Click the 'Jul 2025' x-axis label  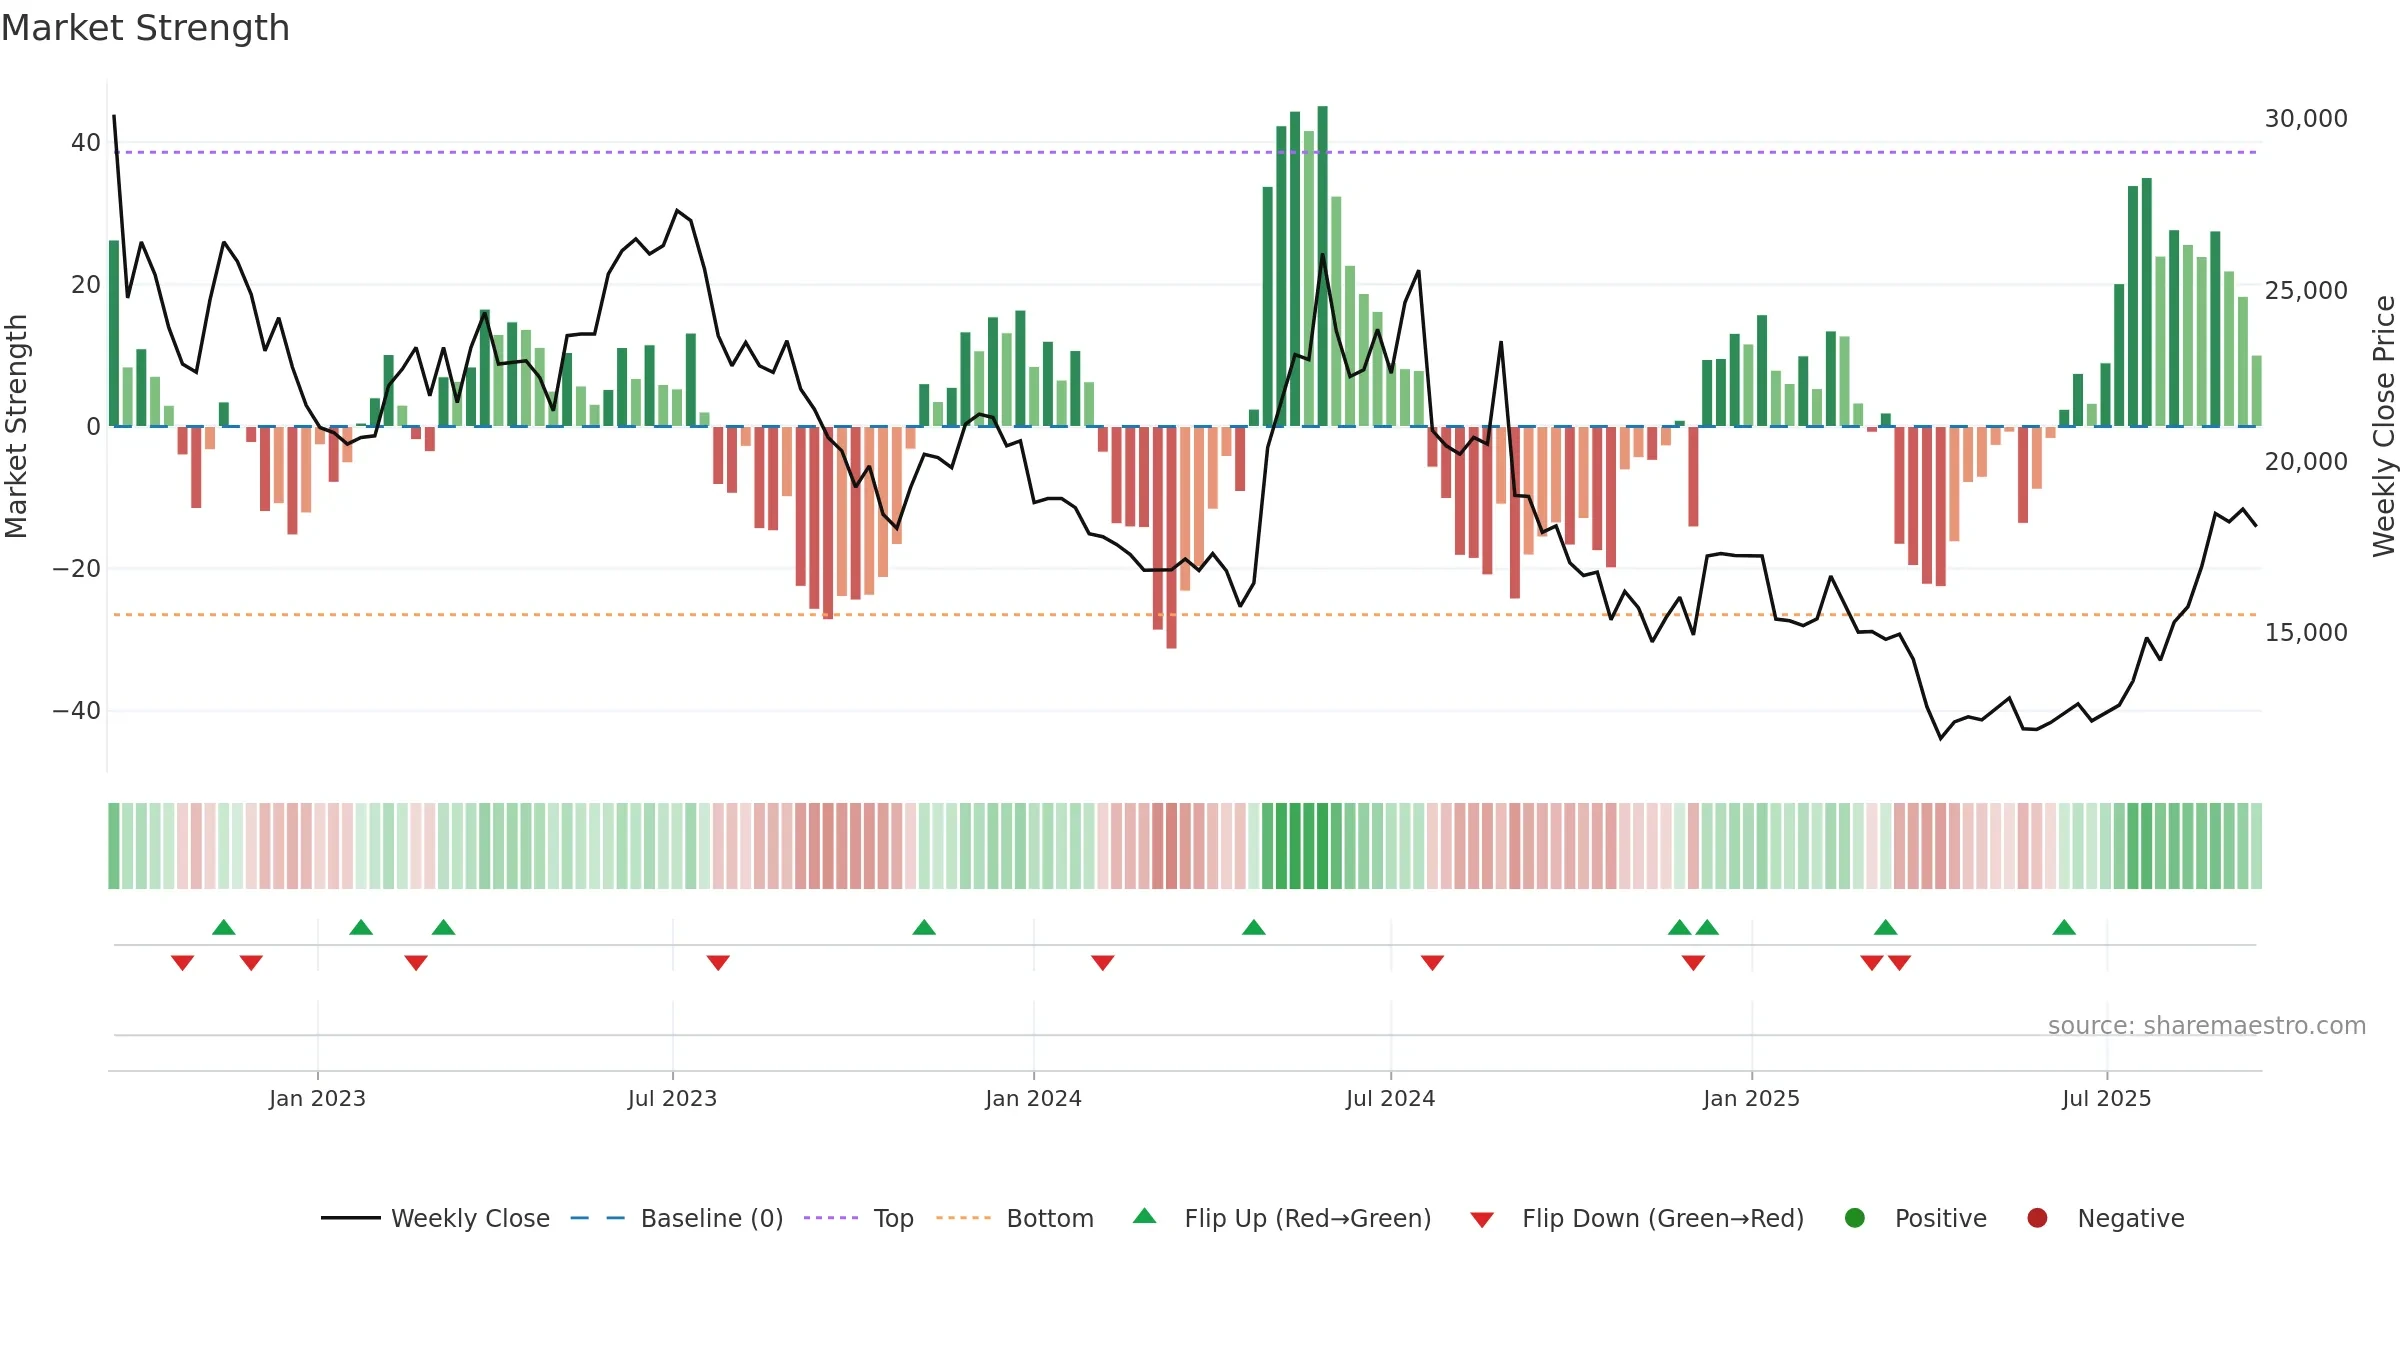(2106, 1099)
